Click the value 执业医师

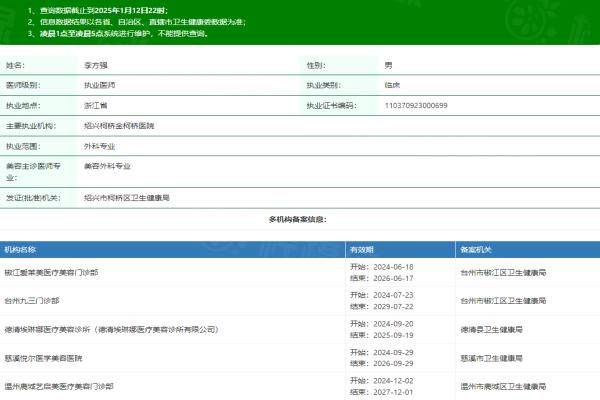pos(99,85)
